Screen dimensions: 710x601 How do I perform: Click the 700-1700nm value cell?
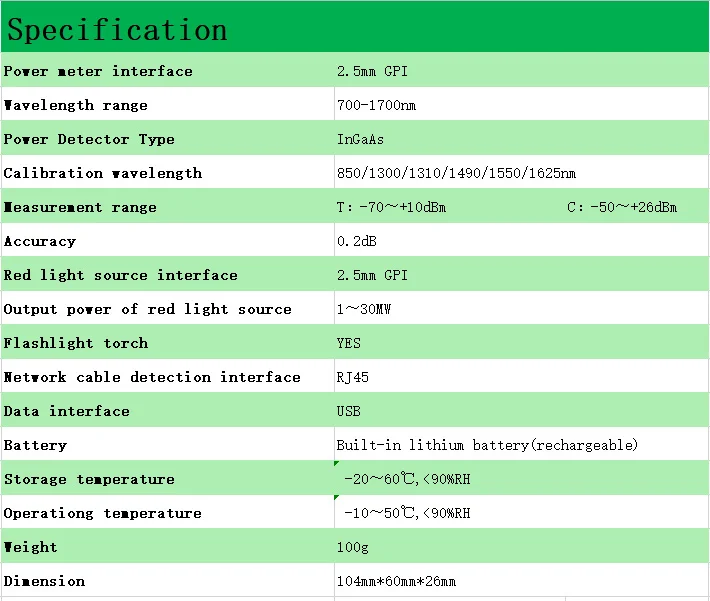(522, 104)
